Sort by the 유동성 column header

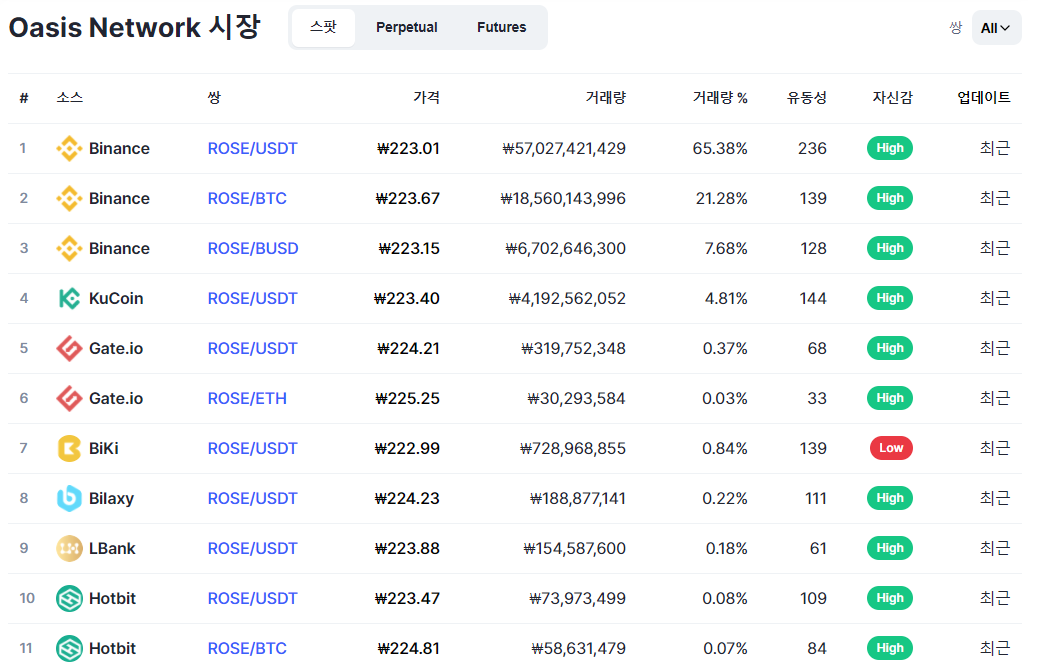(x=807, y=98)
